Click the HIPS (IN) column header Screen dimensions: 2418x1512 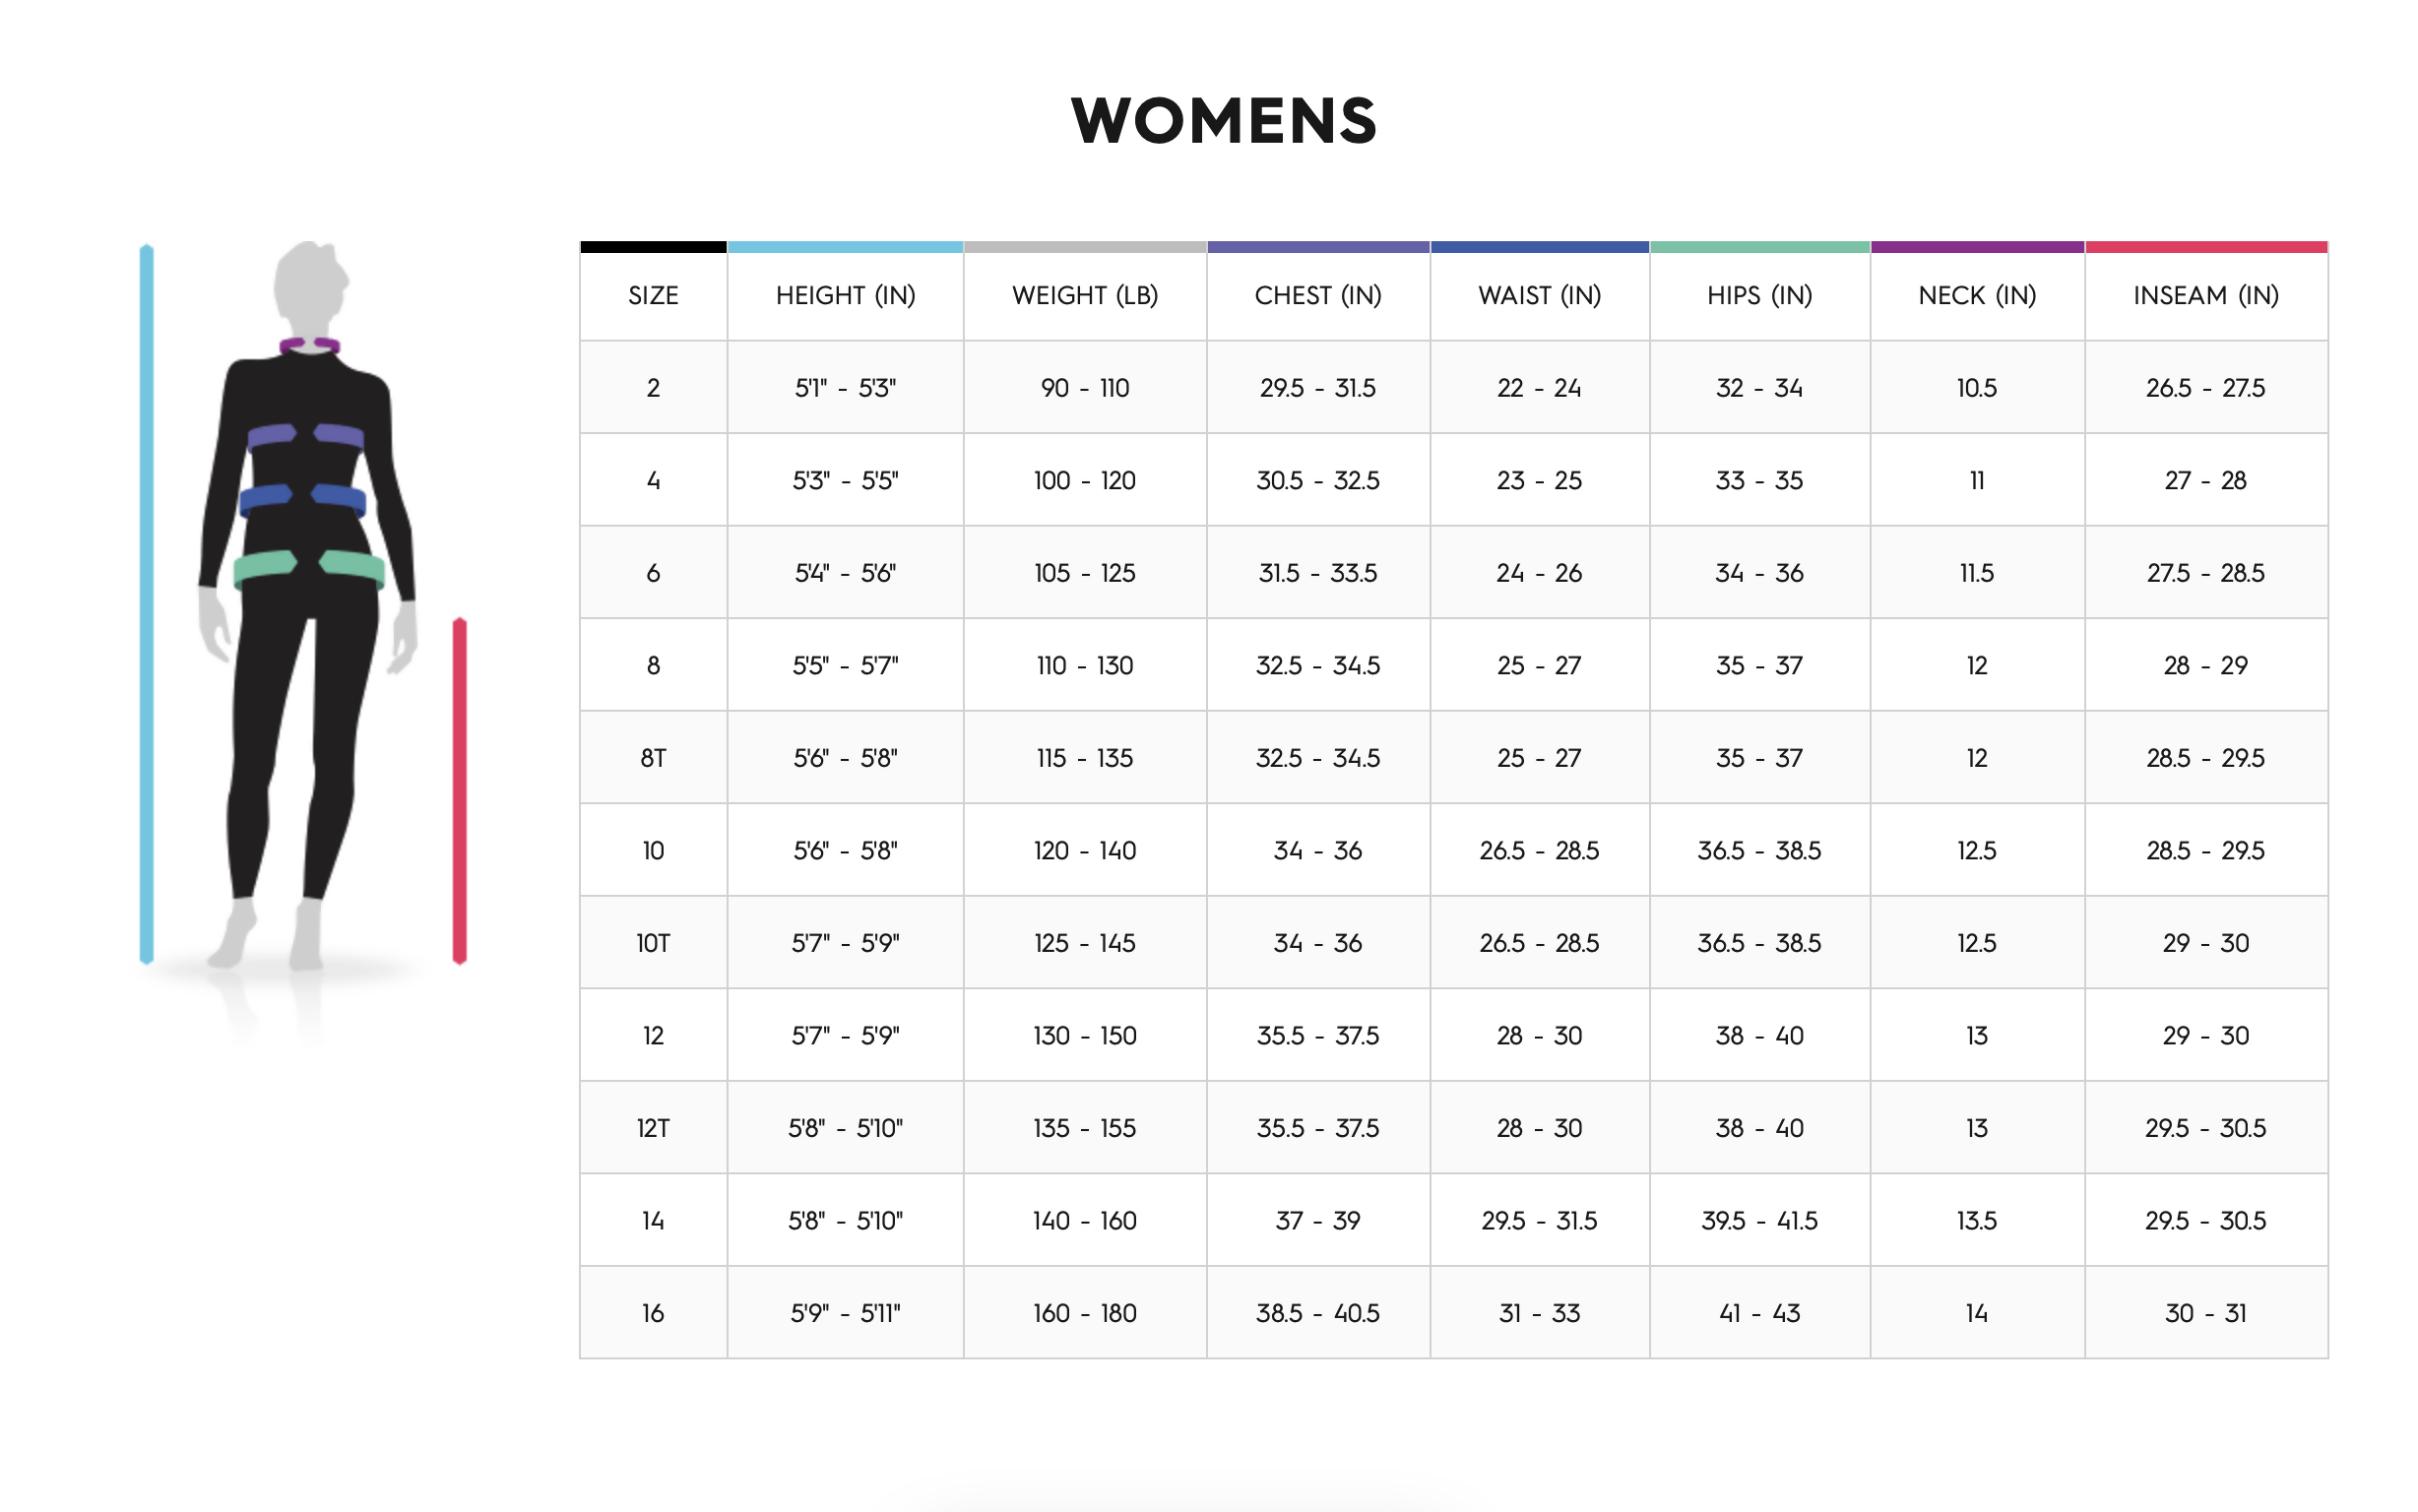[1759, 295]
